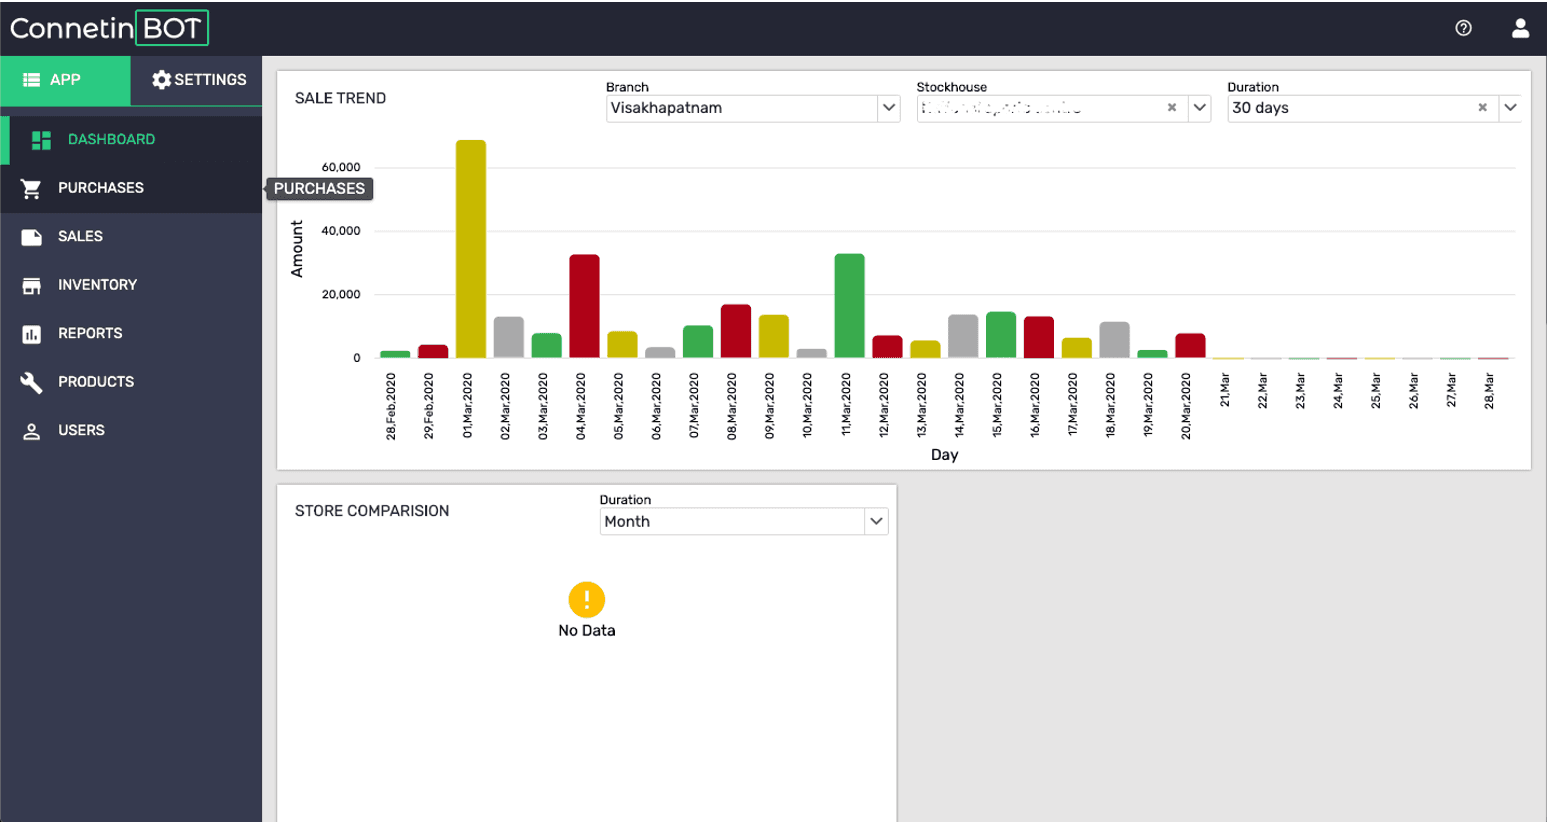This screenshot has width=1549, height=822.
Task: Open the DASHBOARD menu item
Action: coord(131,140)
